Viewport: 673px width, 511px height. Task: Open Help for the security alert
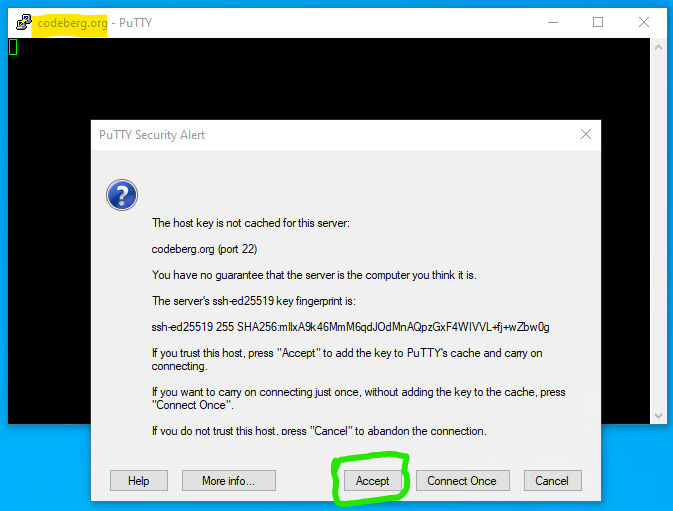coord(139,481)
